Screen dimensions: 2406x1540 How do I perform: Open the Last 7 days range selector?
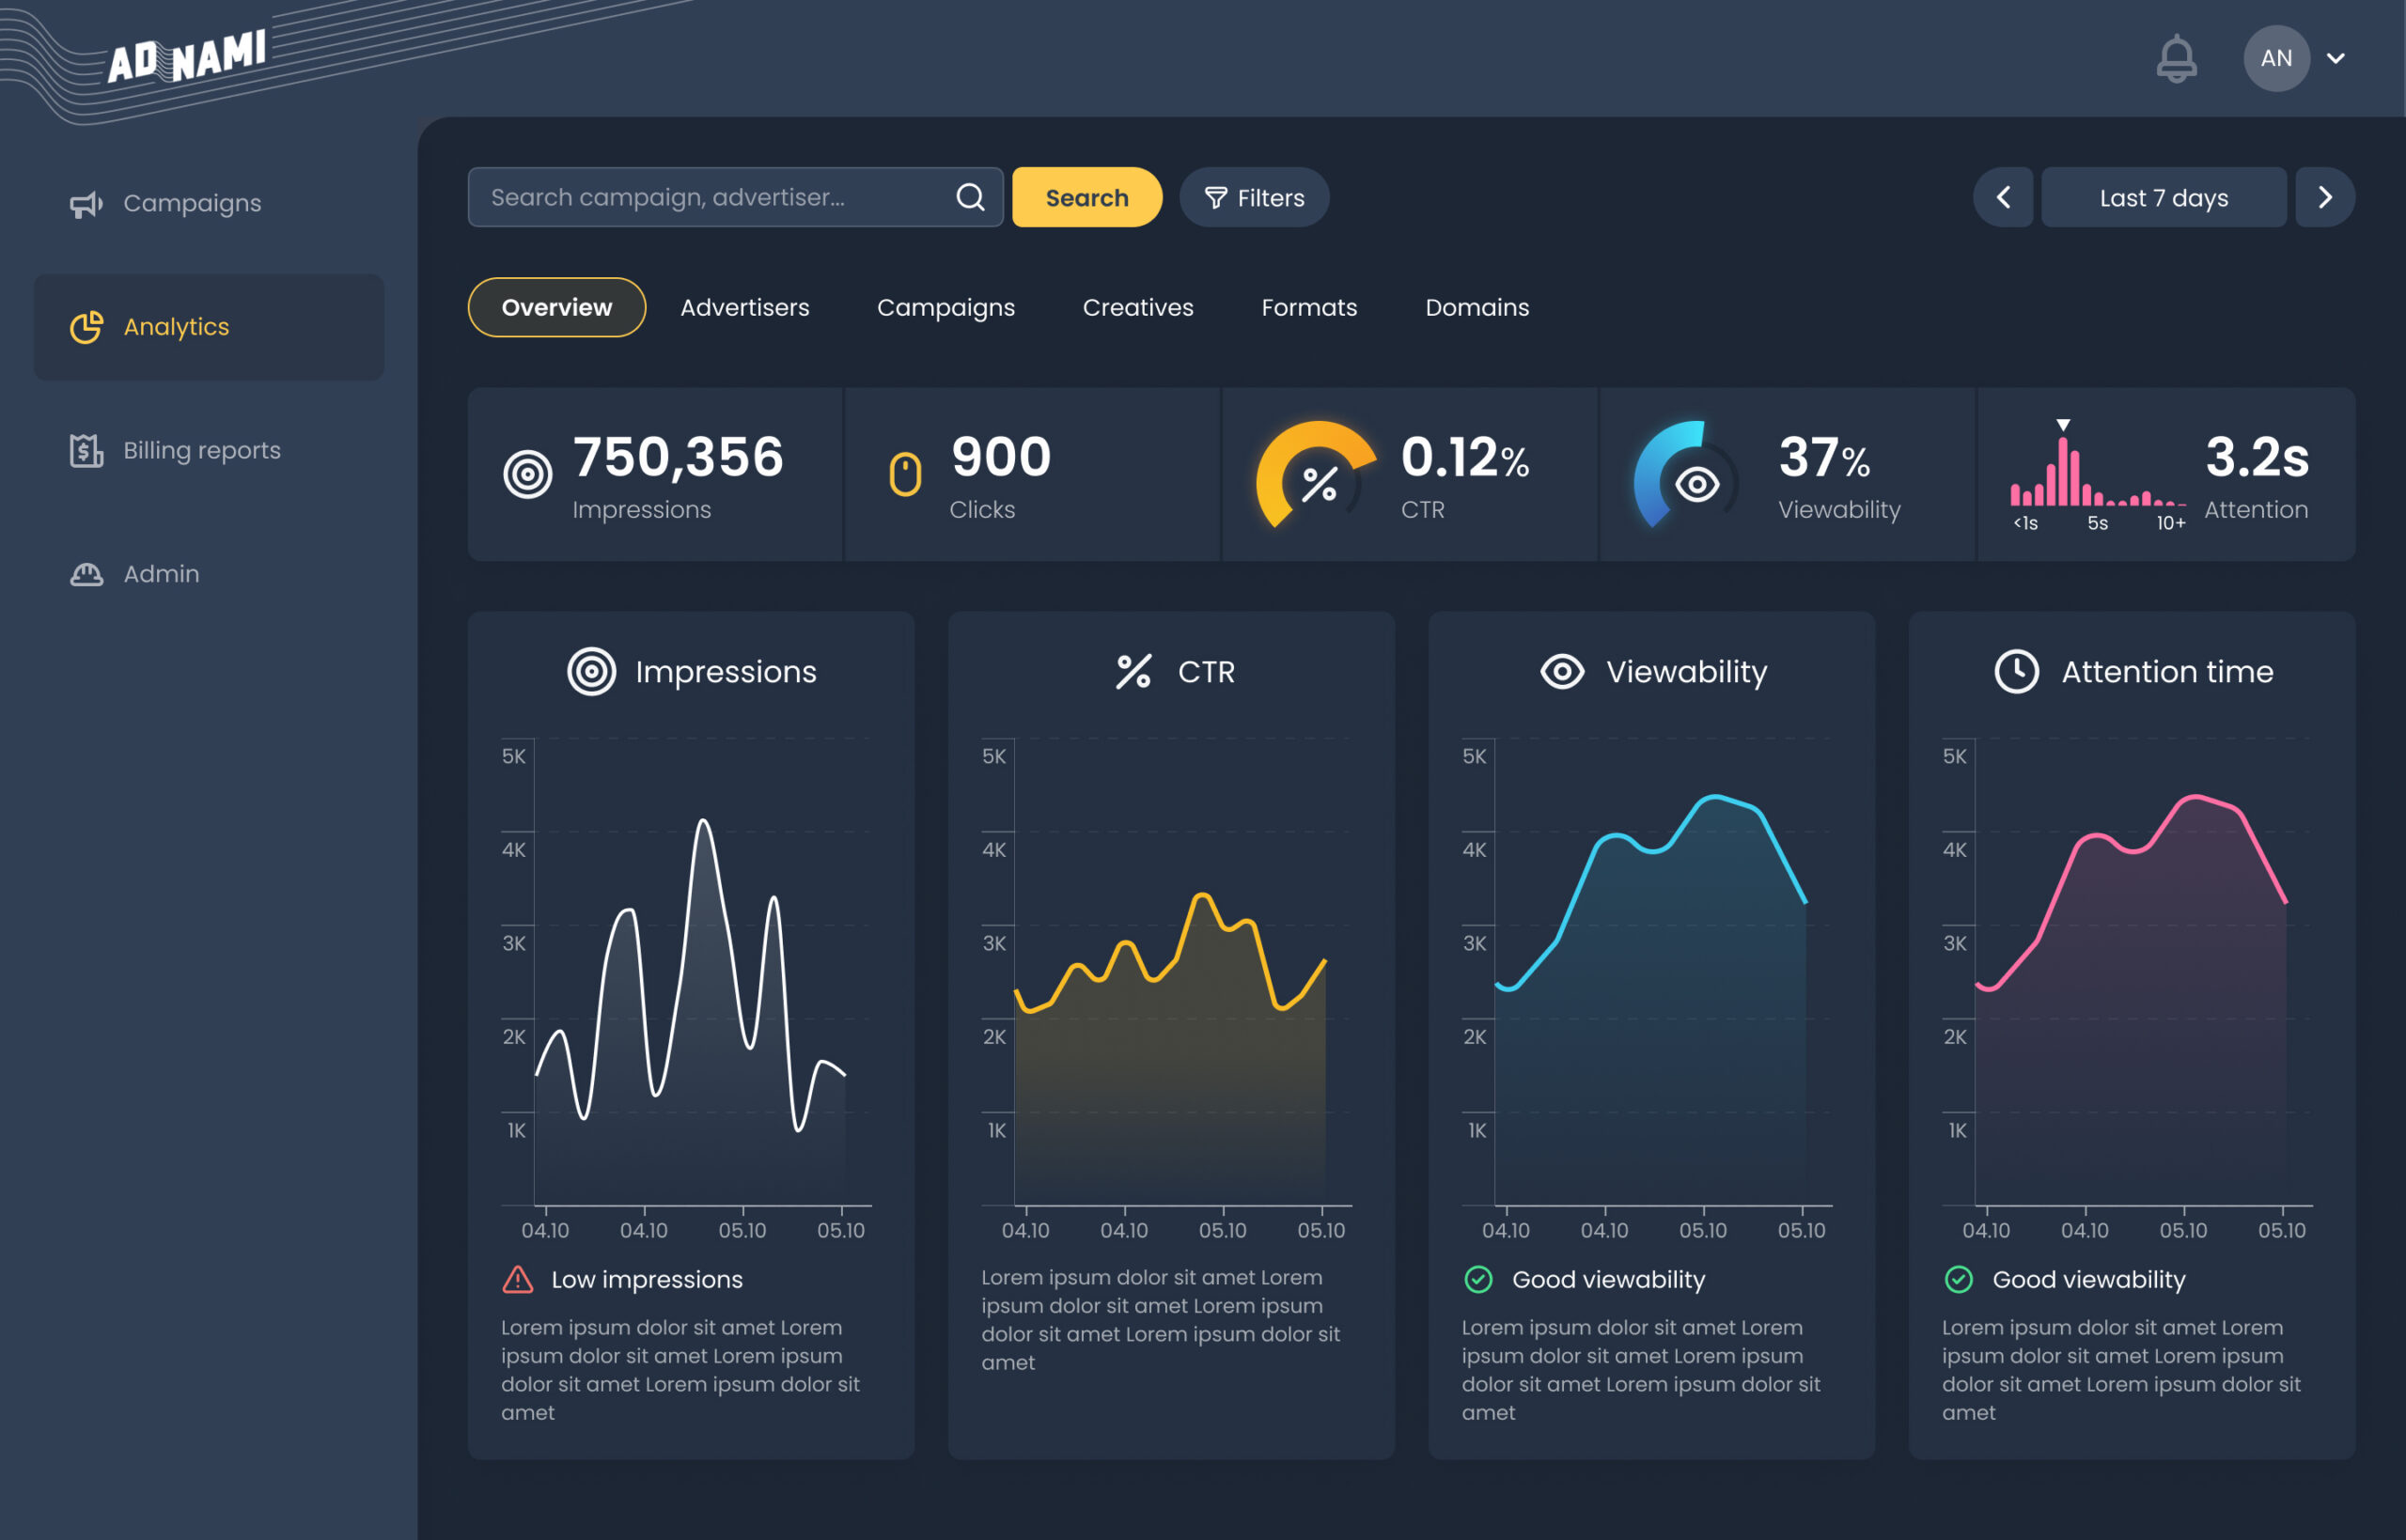pos(2164,197)
